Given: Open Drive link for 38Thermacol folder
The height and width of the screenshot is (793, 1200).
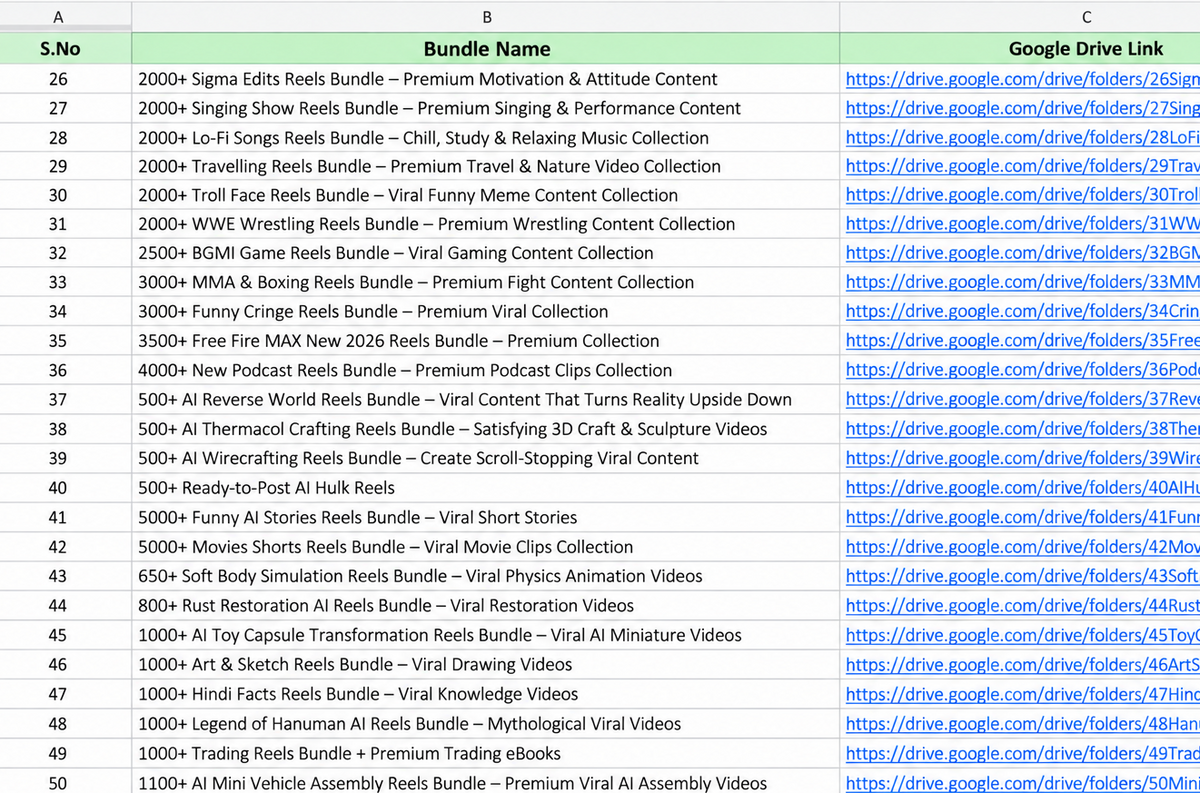Looking at the screenshot, I should pos(1022,429).
